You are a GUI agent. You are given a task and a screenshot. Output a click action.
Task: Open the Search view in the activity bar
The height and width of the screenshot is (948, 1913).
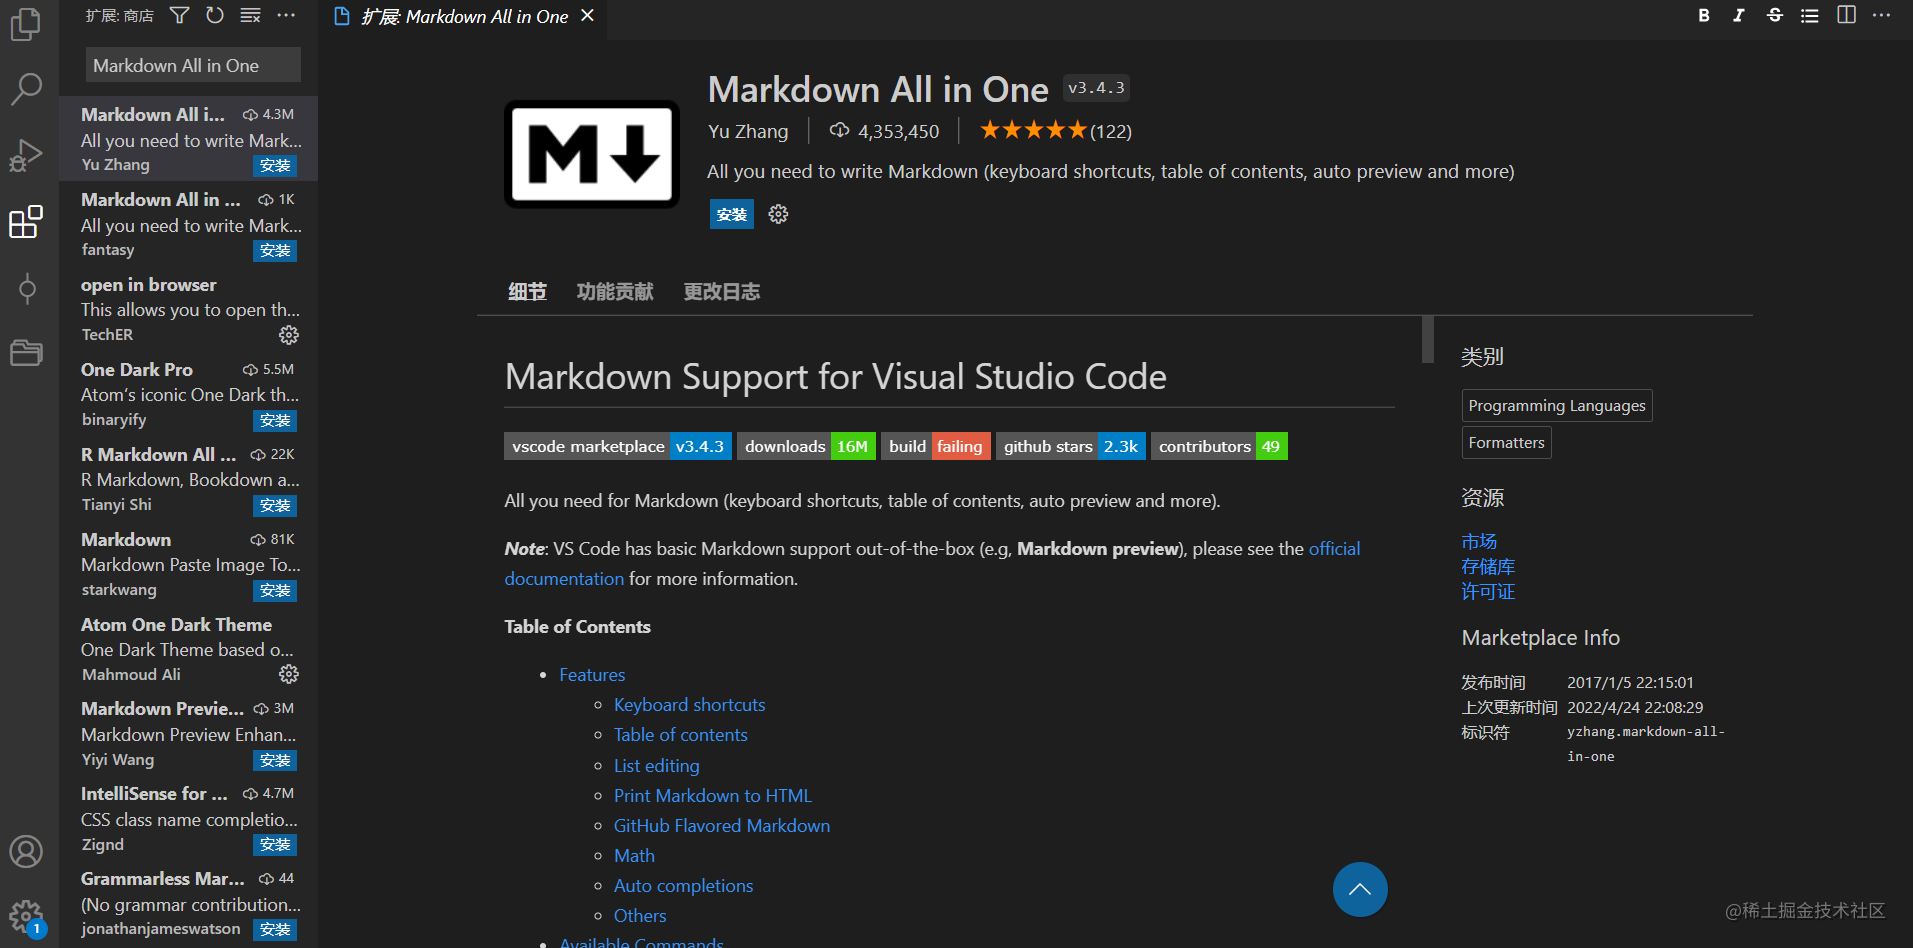coord(27,89)
